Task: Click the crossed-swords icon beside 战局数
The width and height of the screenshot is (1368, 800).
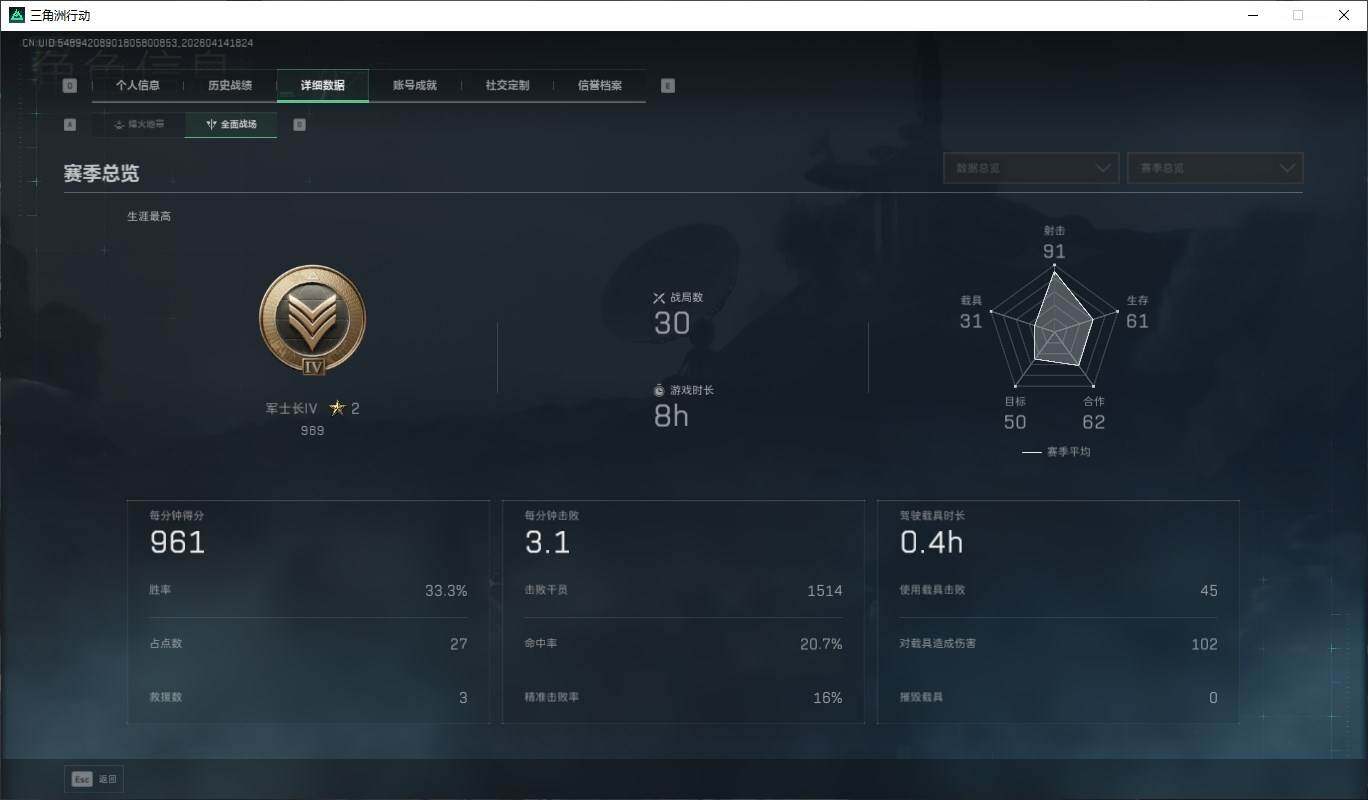Action: tap(659, 297)
